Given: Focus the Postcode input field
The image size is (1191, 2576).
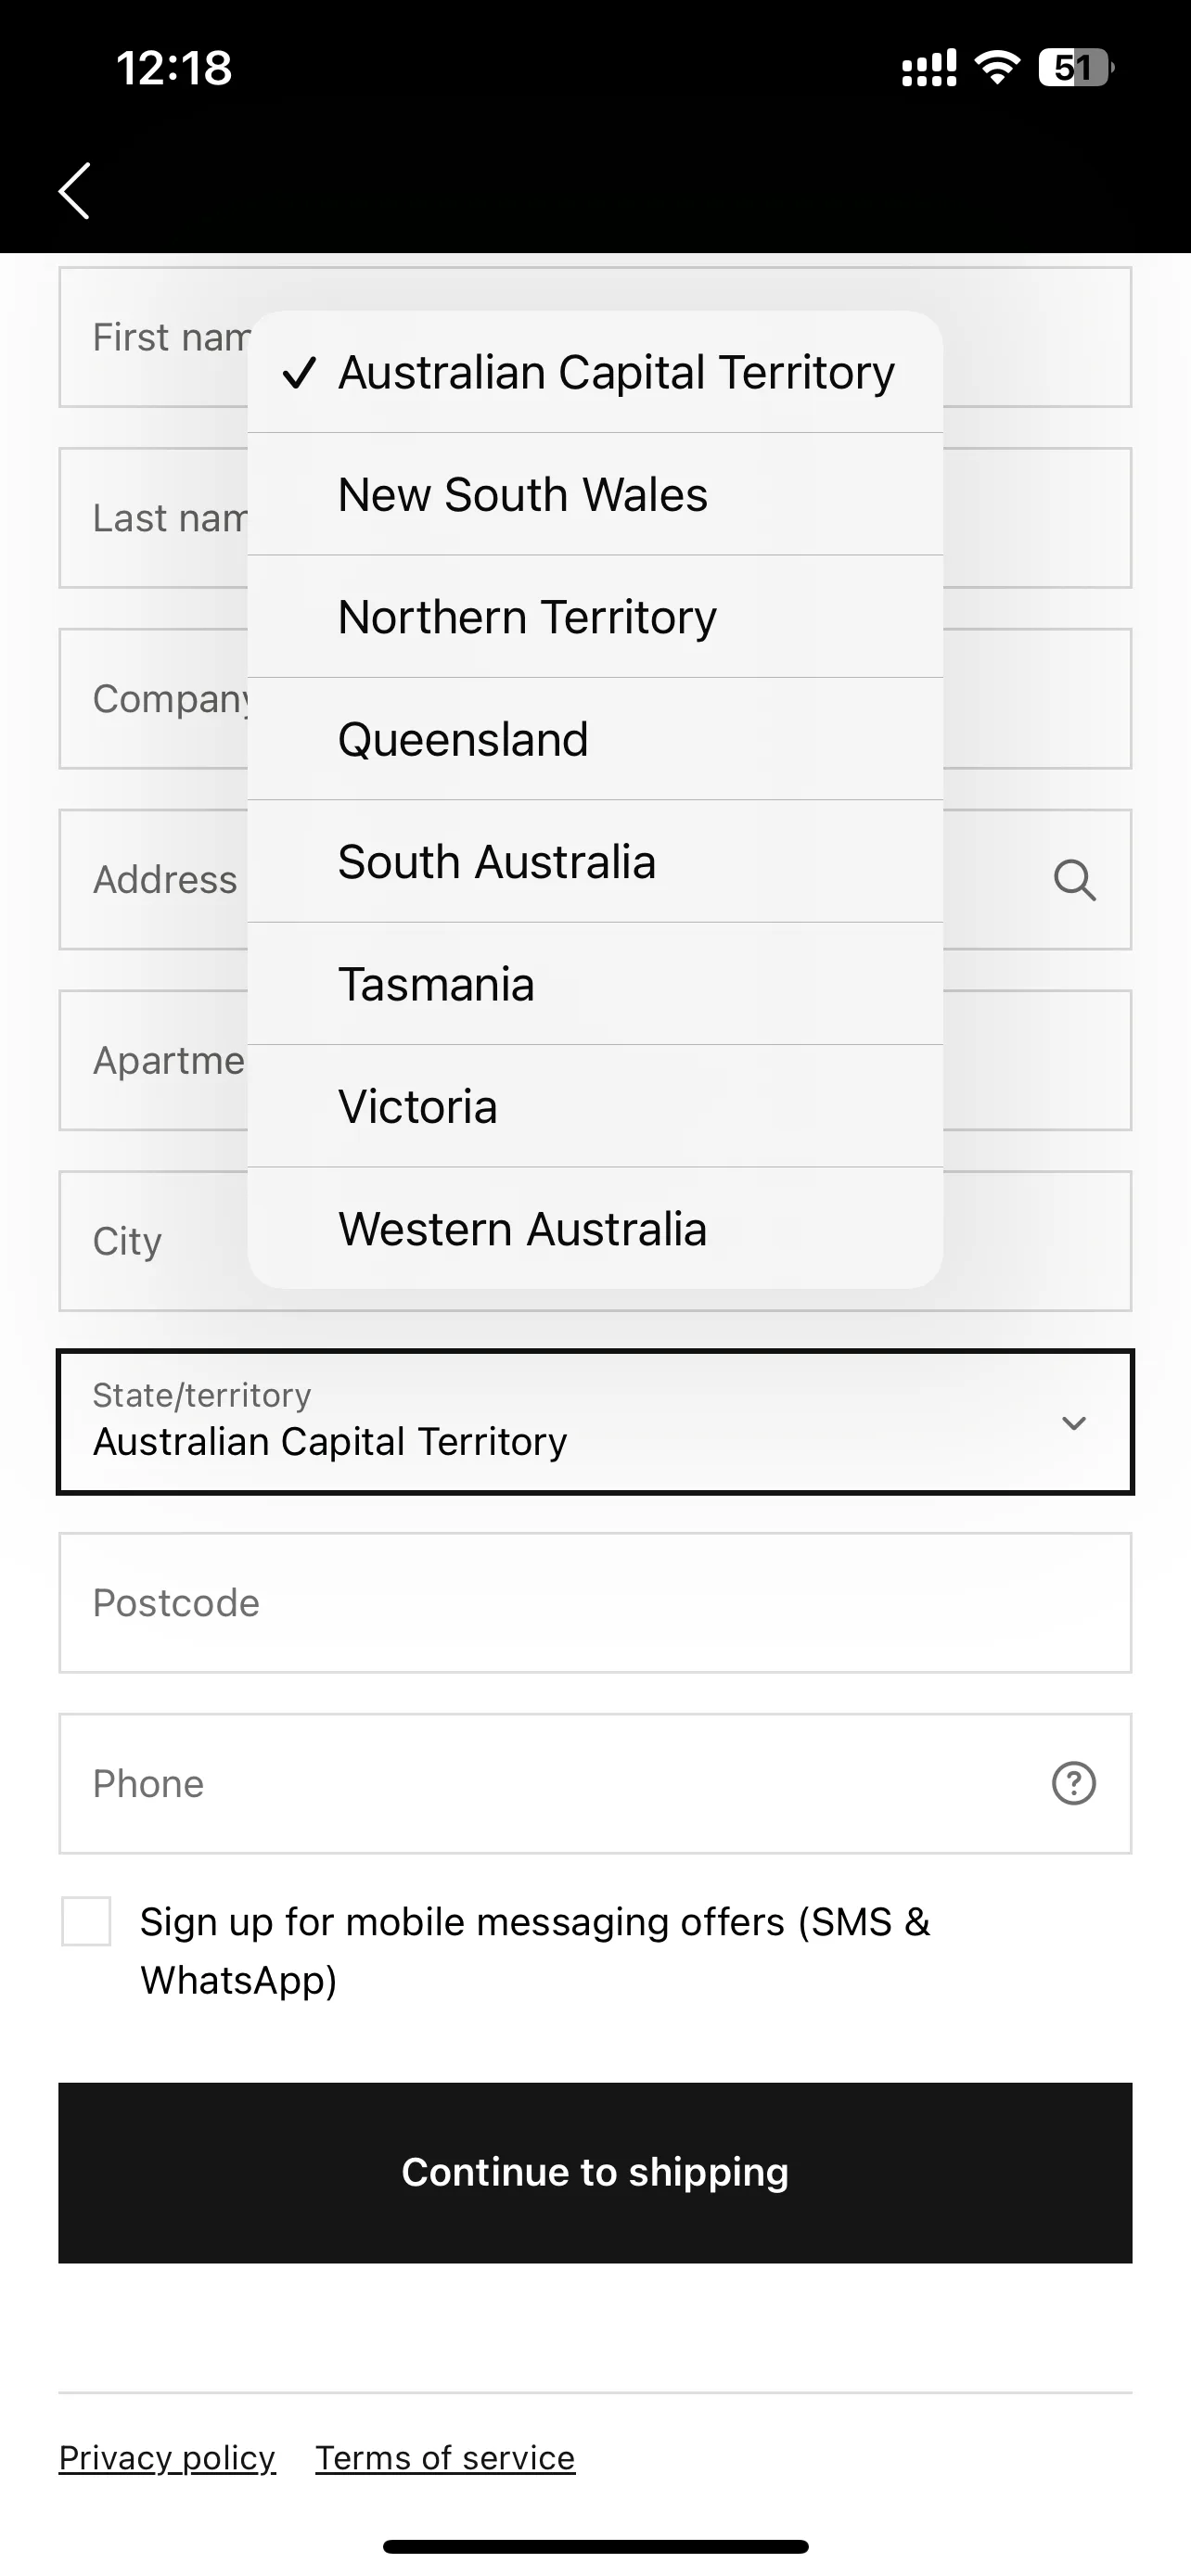Looking at the screenshot, I should point(595,1603).
